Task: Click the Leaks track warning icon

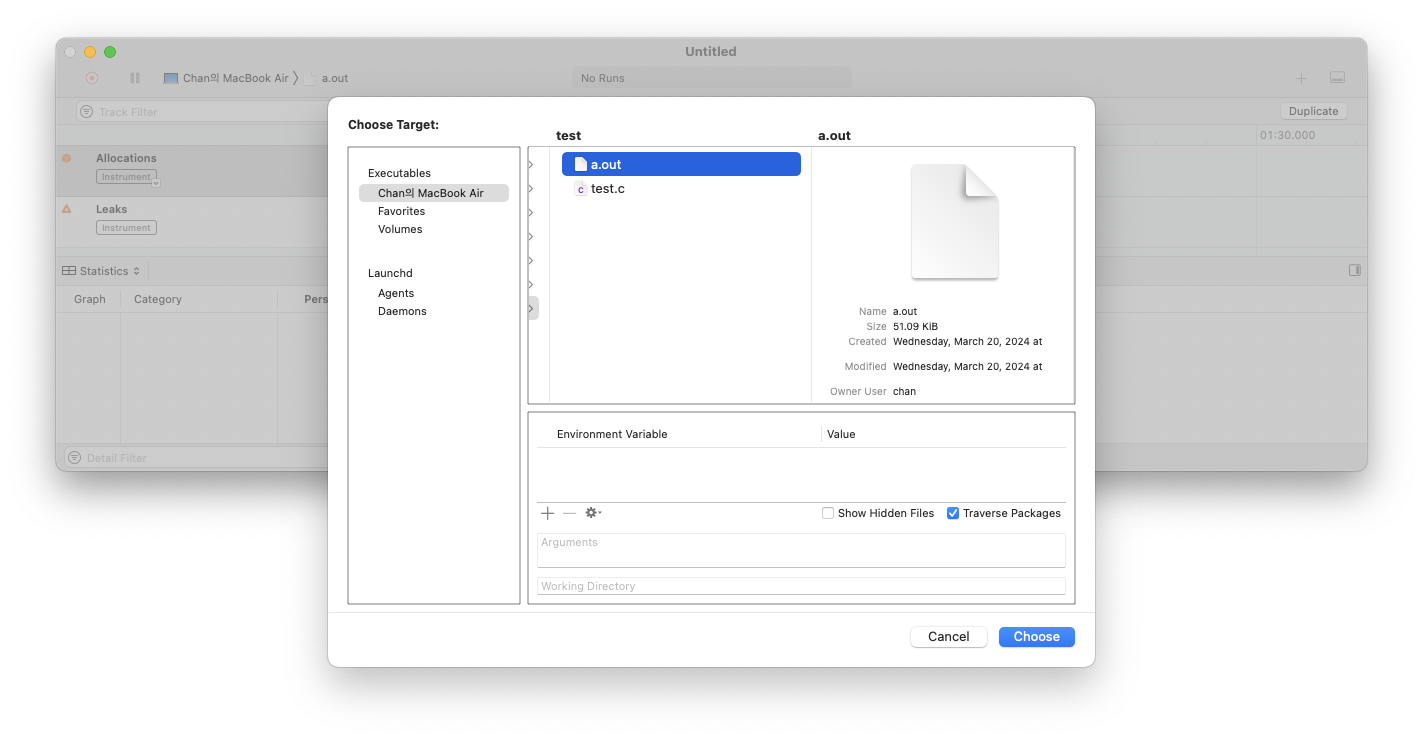Action: coord(67,209)
